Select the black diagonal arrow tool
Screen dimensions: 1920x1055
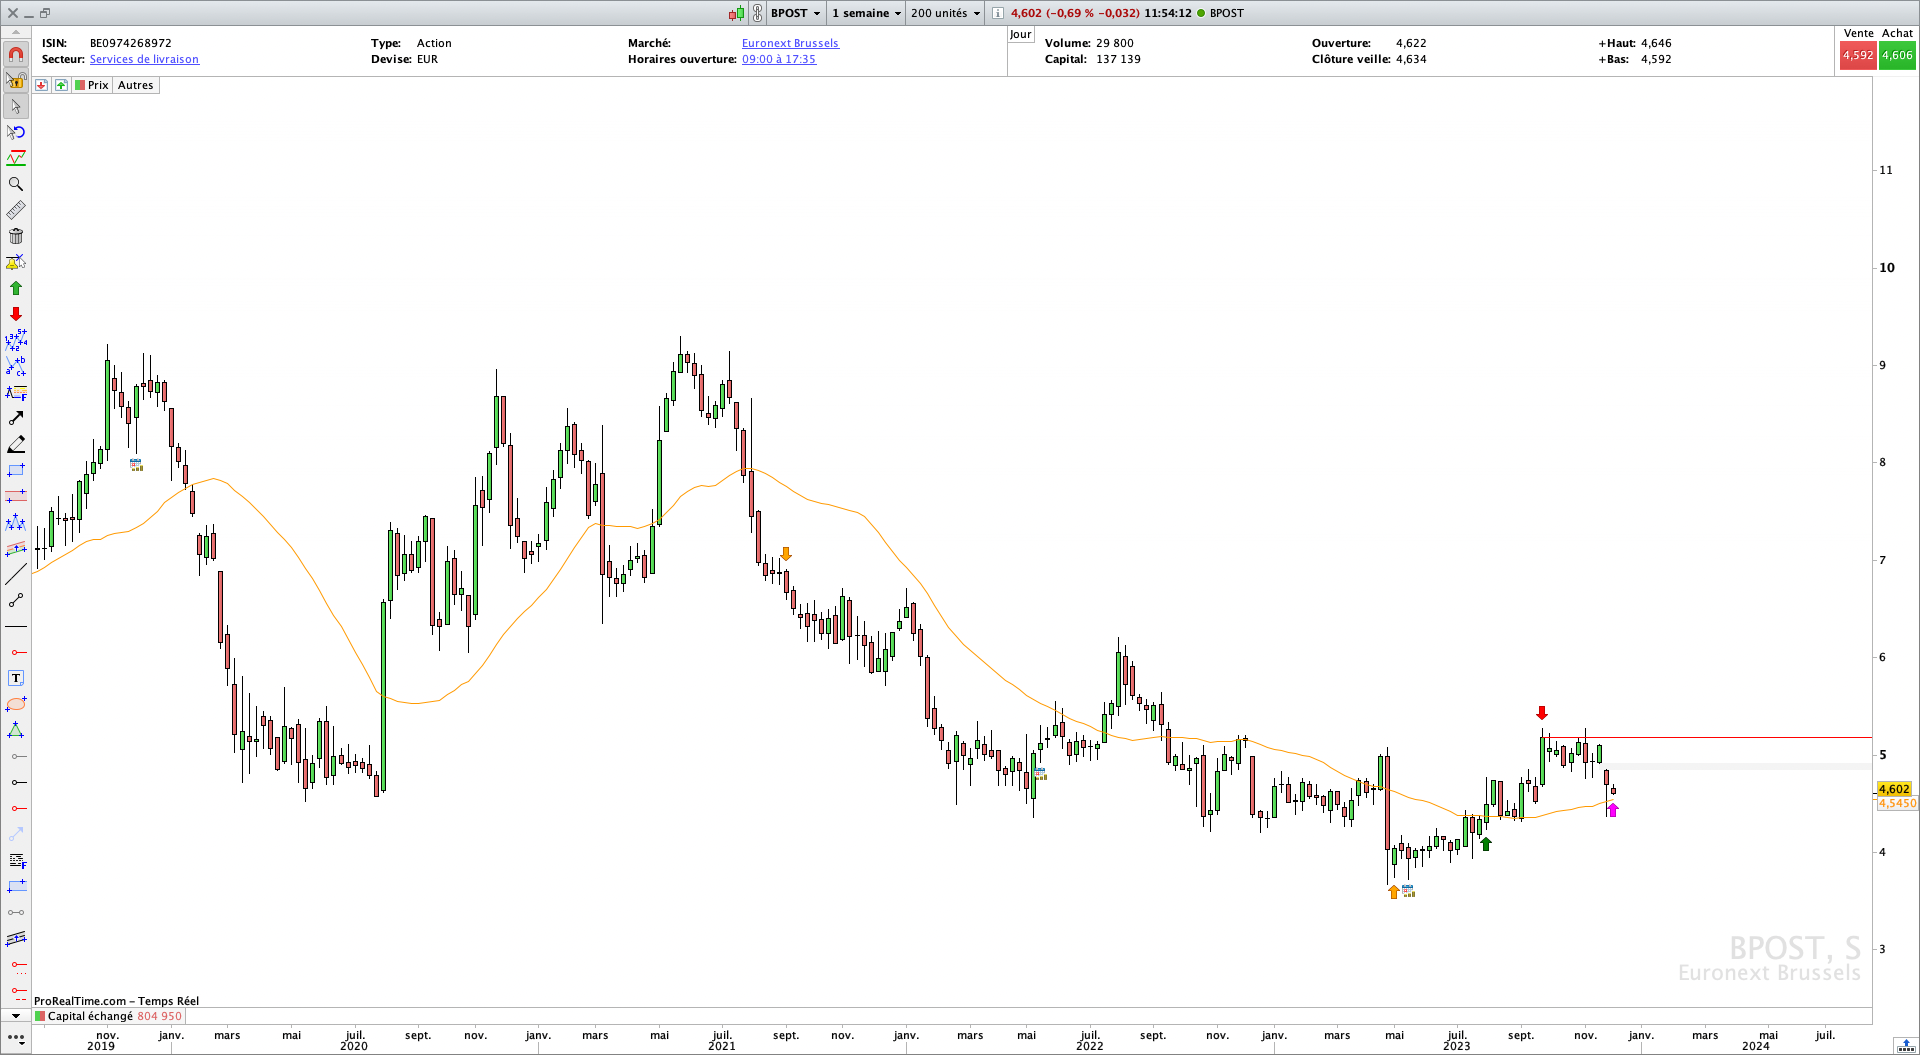[x=16, y=418]
